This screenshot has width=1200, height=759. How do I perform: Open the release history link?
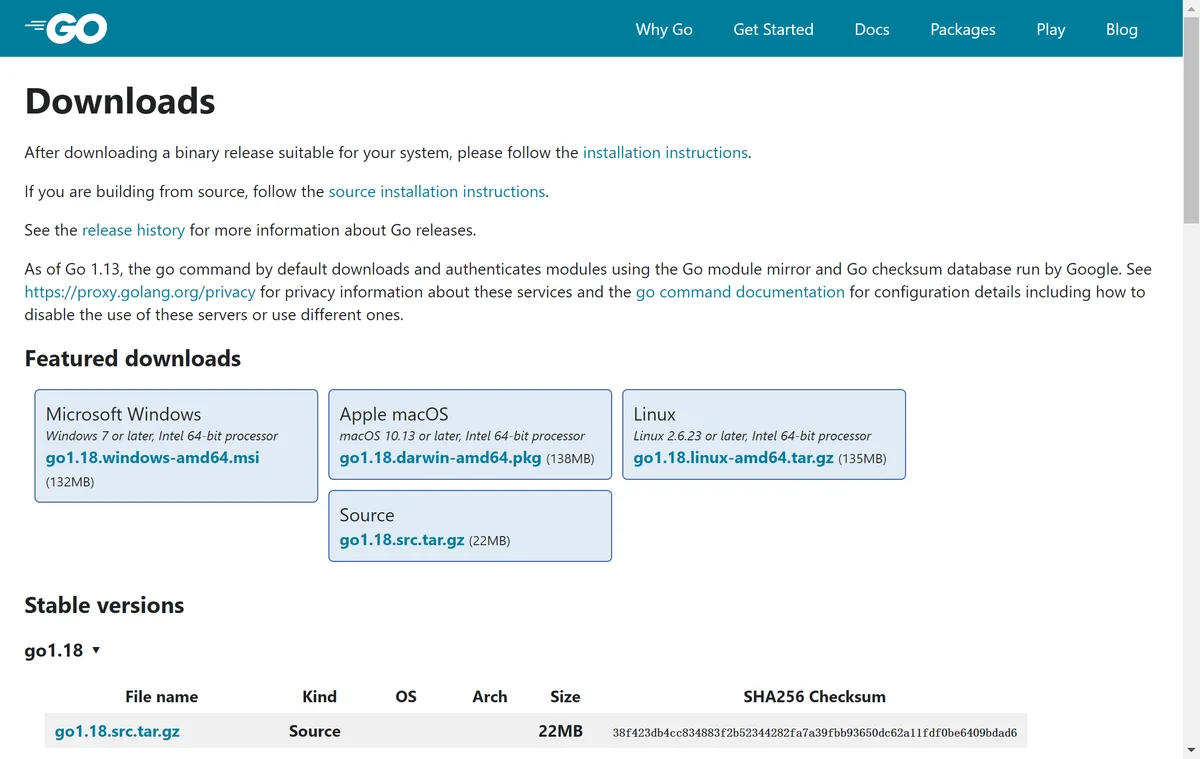(133, 230)
